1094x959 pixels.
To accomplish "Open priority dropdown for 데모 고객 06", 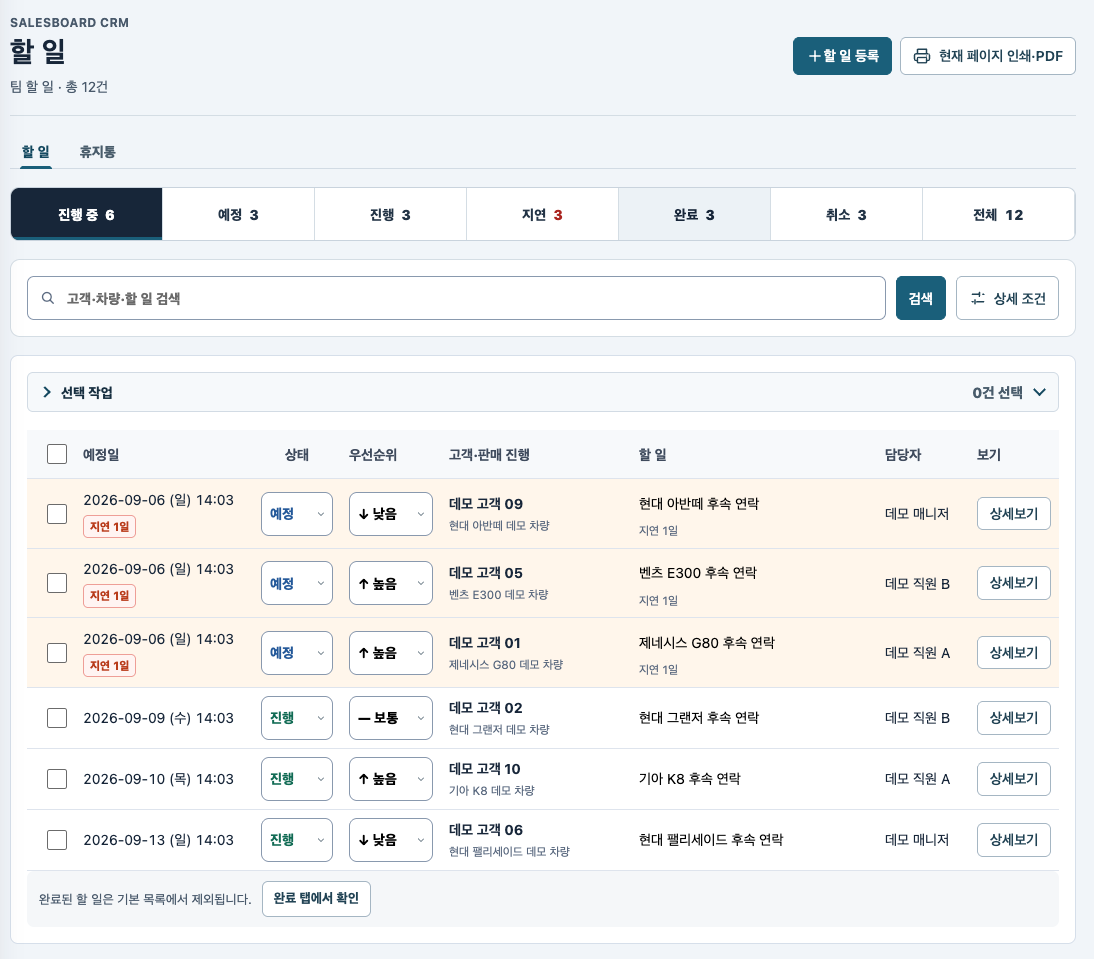I will pyautogui.click(x=391, y=840).
